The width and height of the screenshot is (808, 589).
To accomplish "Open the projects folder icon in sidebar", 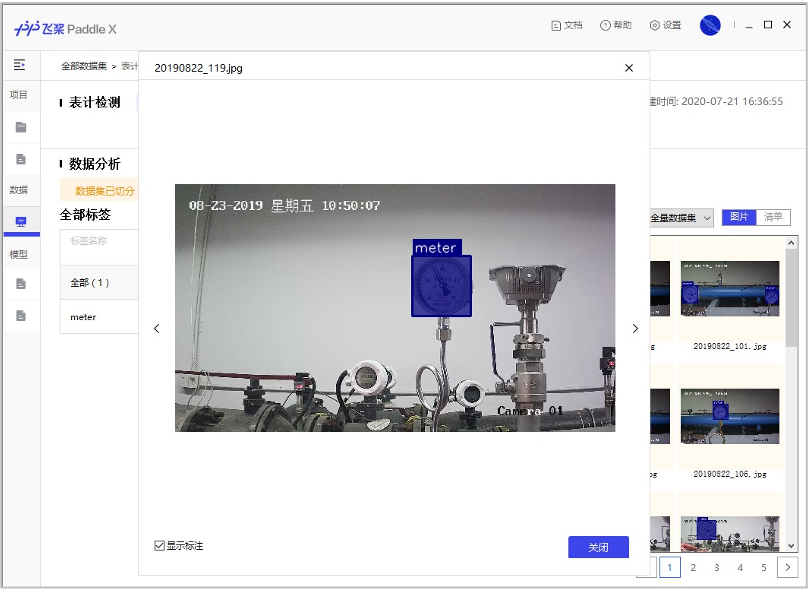I will pyautogui.click(x=20, y=127).
